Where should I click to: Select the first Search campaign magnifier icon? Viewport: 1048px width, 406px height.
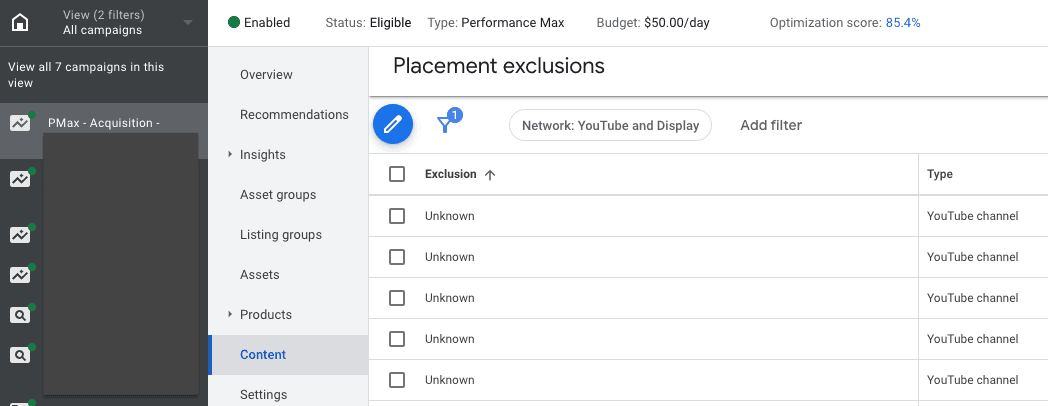click(19, 315)
